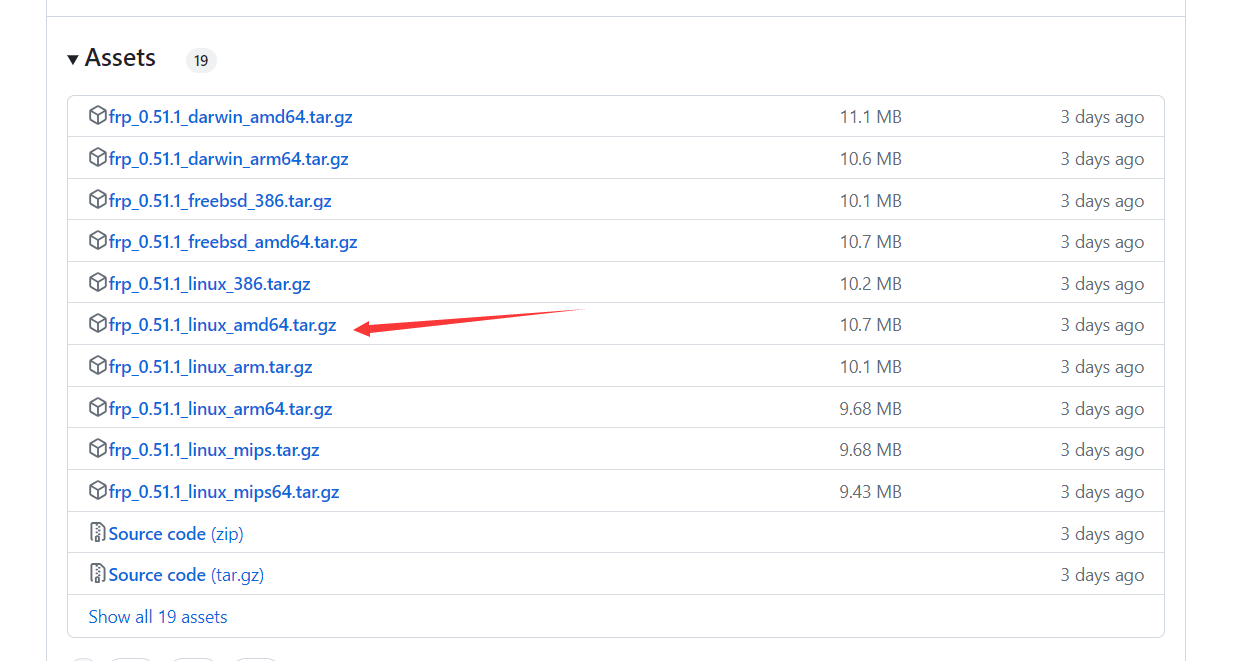Click package icon beside frp_0.51.1_linux_arm64.tar.gz

pos(97,408)
